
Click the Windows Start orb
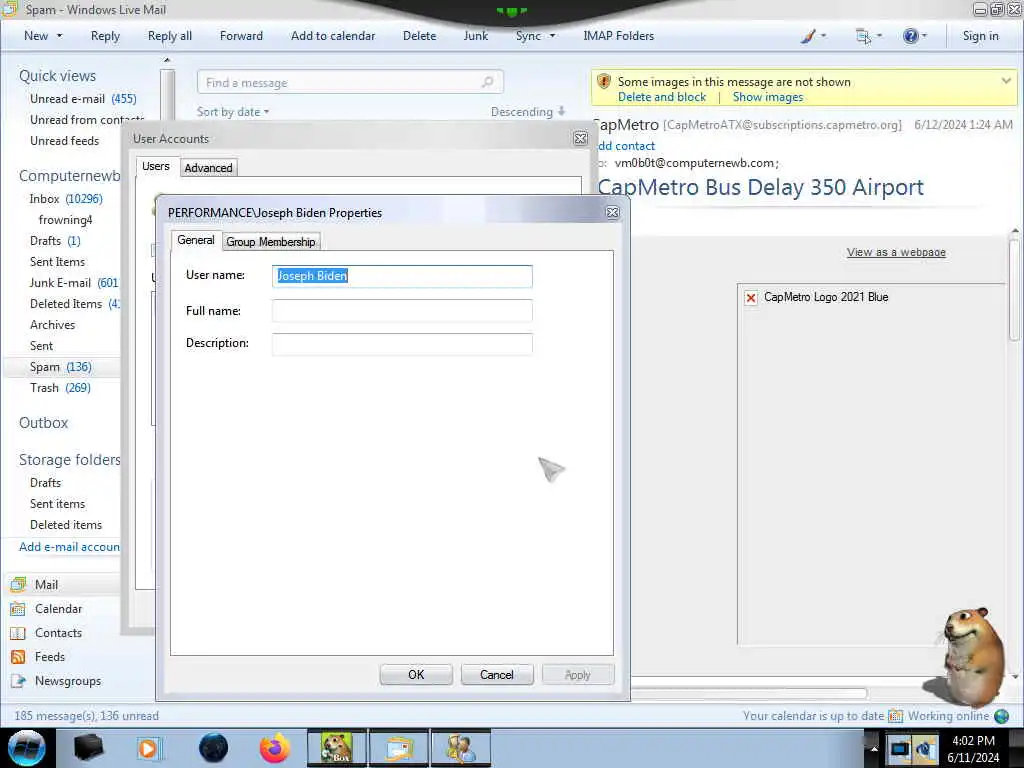(x=27, y=748)
